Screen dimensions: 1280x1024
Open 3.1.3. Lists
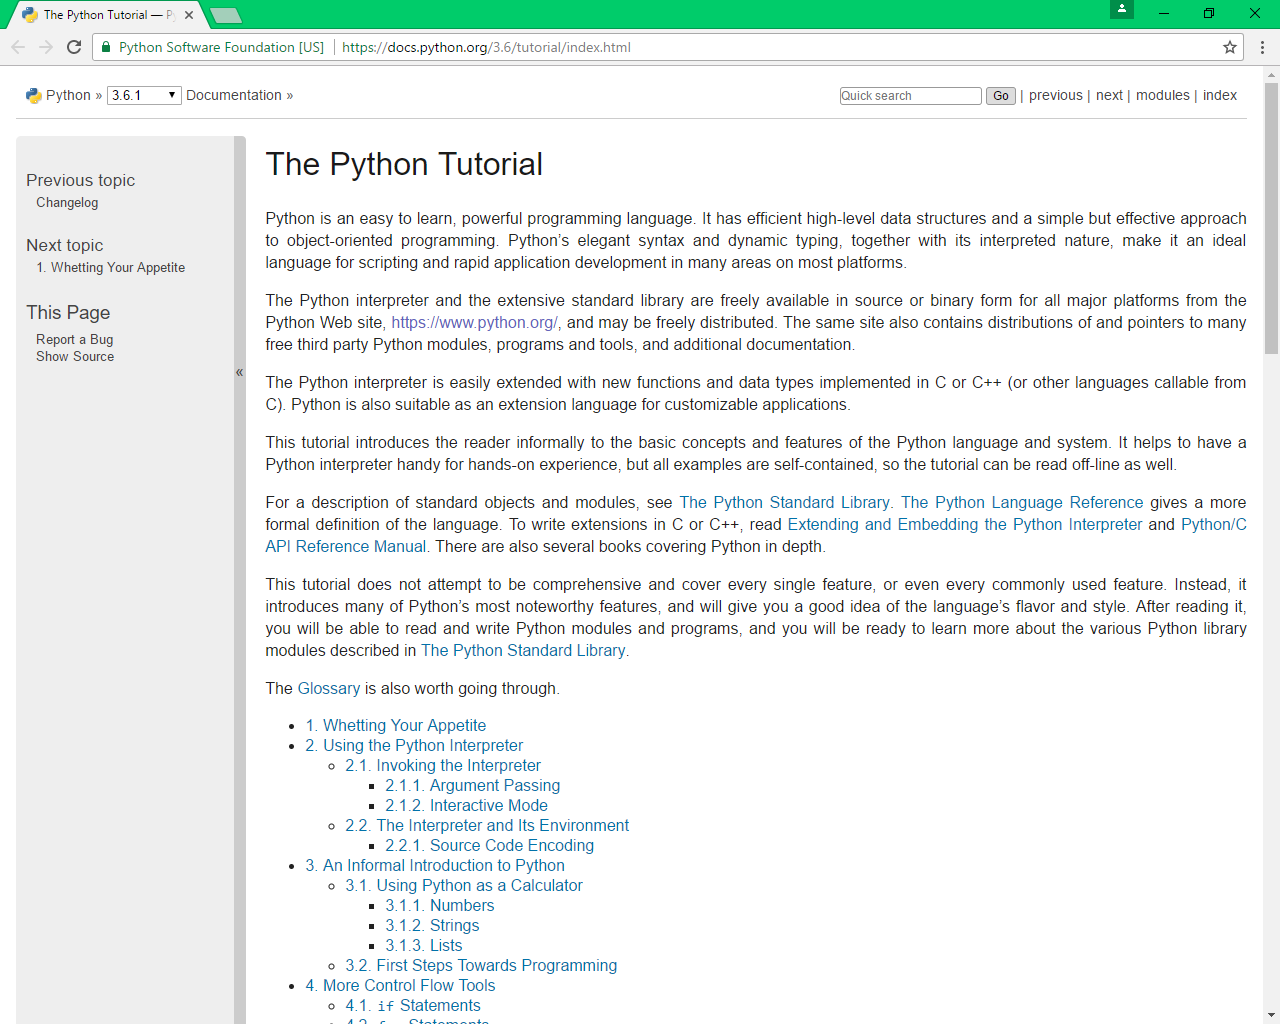(424, 945)
